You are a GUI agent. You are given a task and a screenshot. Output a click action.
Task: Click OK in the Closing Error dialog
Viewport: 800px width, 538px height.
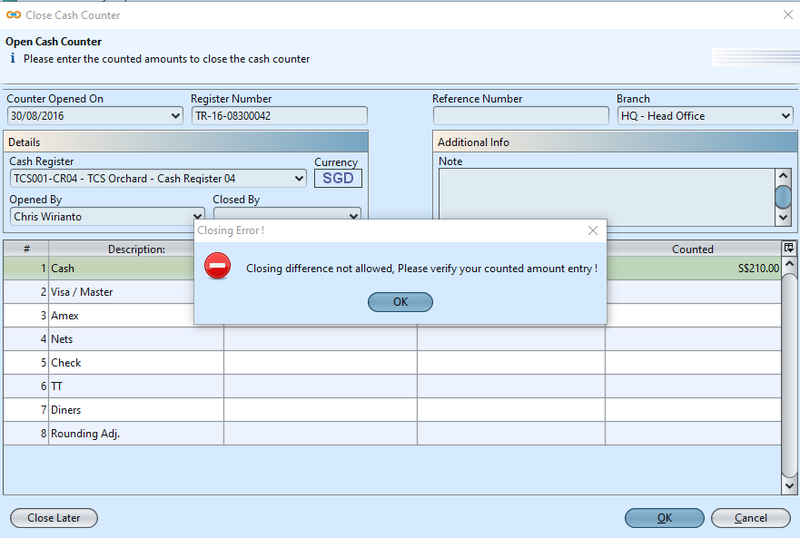tap(400, 302)
